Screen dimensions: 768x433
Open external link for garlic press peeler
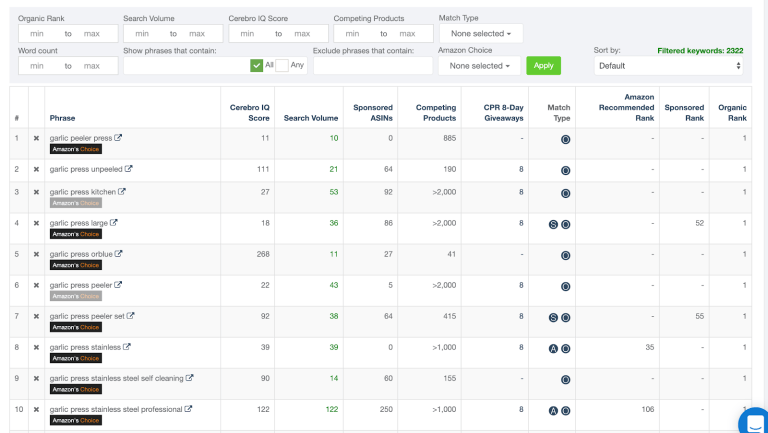coord(118,285)
